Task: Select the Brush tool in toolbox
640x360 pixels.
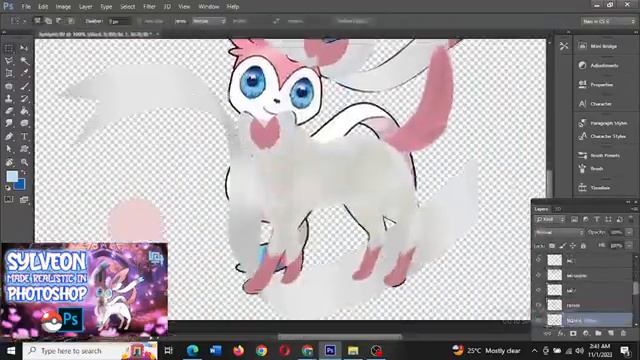Action: 24,86
